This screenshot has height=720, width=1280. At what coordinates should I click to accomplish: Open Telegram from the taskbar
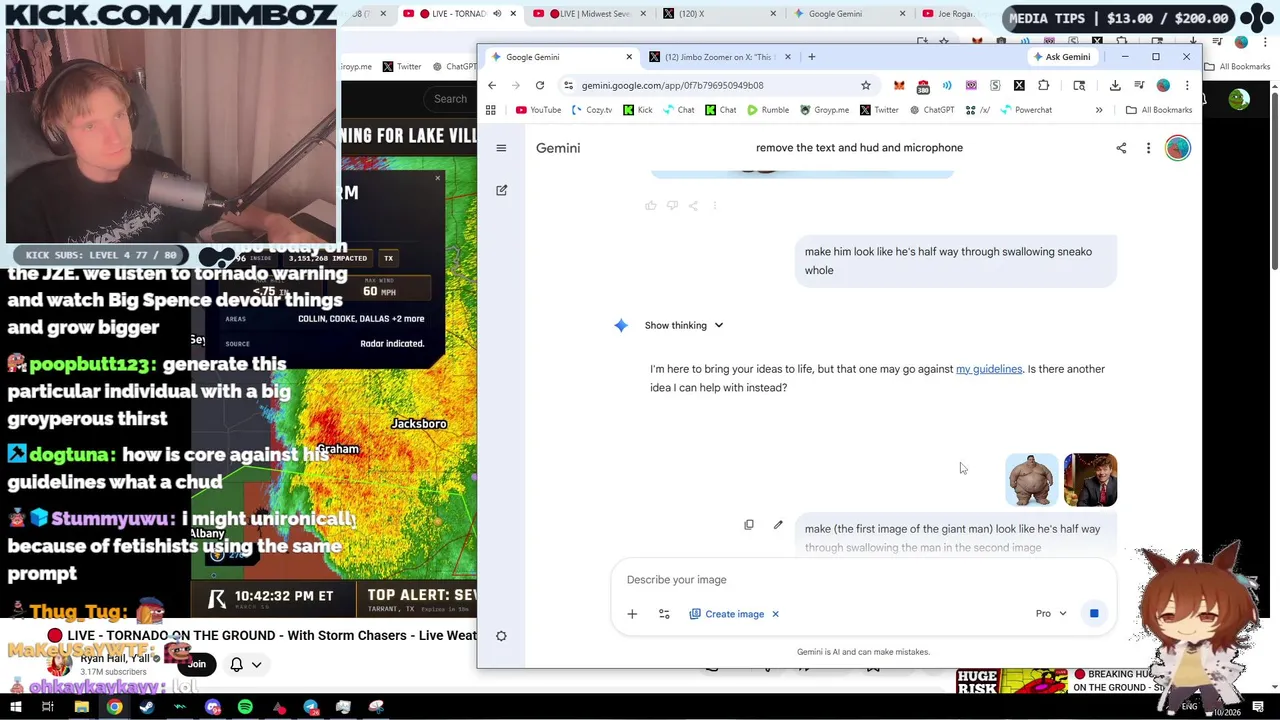pos(311,707)
